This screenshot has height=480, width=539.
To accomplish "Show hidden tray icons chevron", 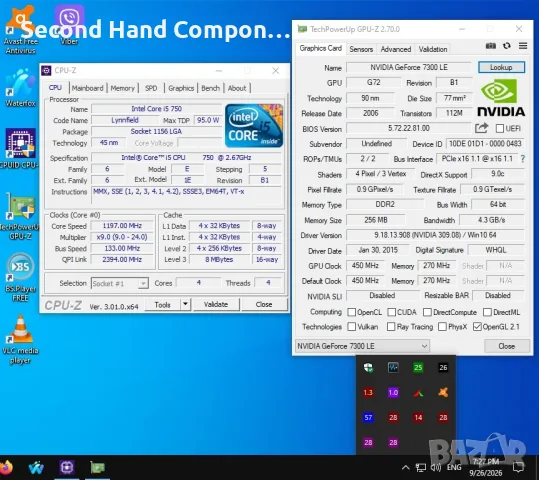I will [405, 468].
